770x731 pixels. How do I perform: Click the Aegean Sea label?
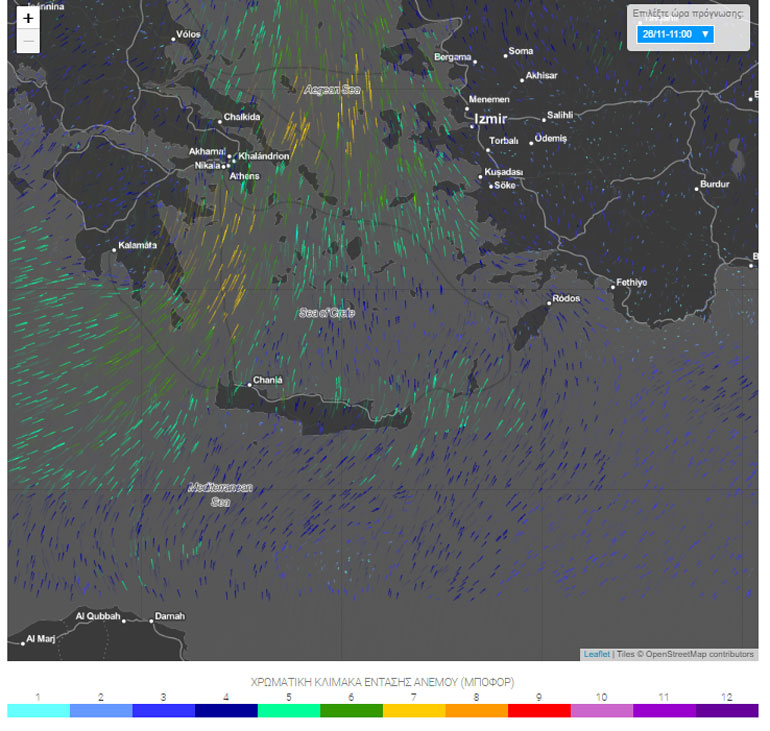[332, 90]
